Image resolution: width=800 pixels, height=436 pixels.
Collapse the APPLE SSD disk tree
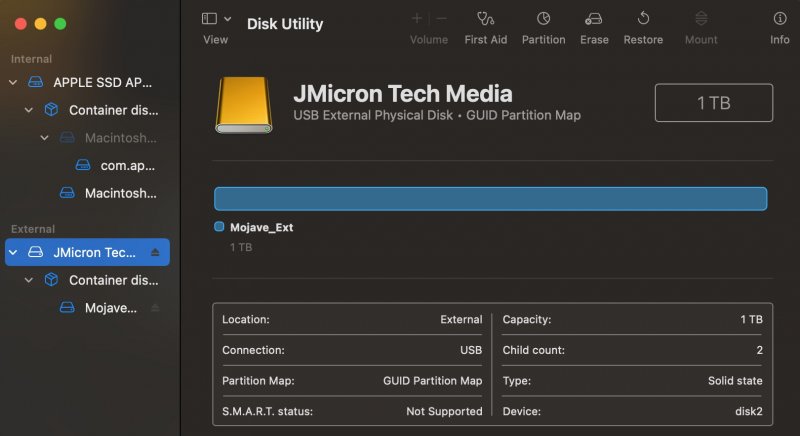click(x=13, y=82)
